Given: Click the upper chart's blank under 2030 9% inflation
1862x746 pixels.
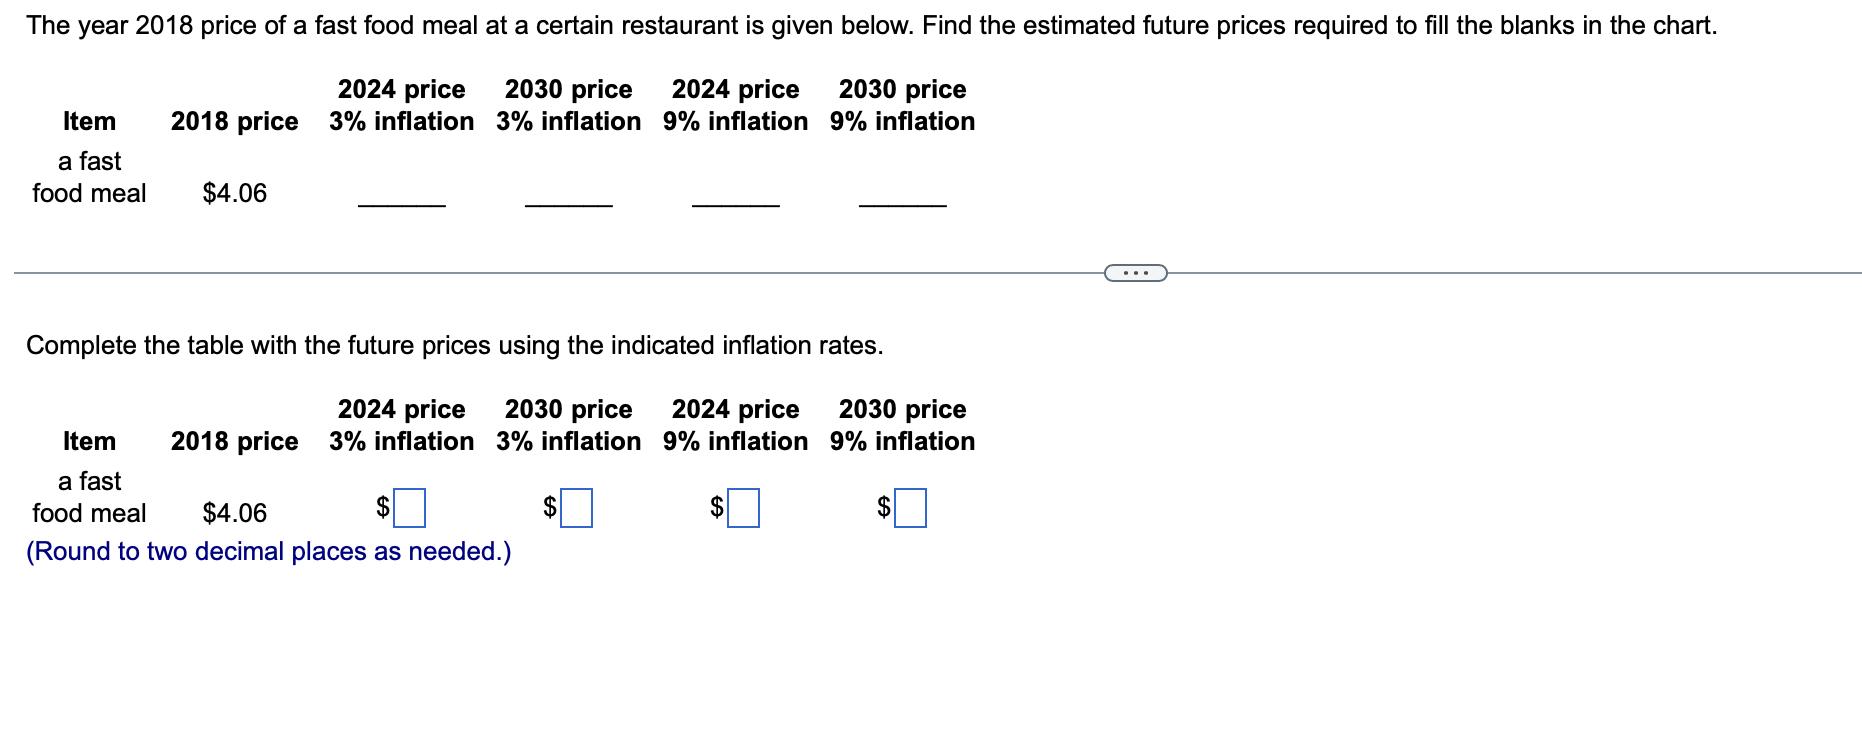Looking at the screenshot, I should coord(903,205).
